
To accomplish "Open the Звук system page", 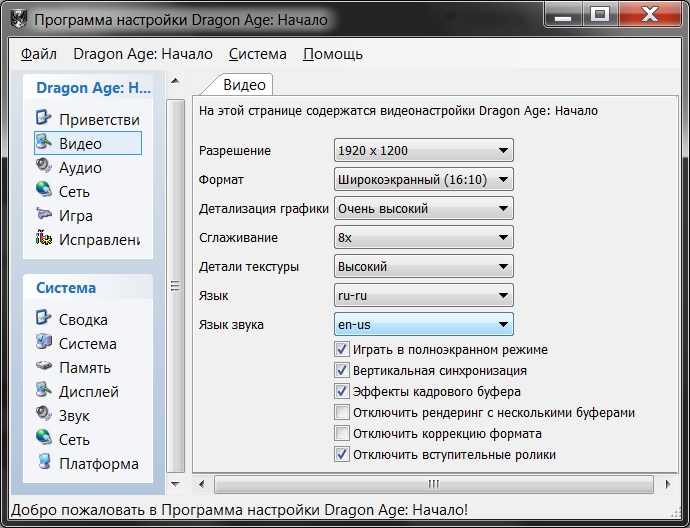I will coord(74,416).
